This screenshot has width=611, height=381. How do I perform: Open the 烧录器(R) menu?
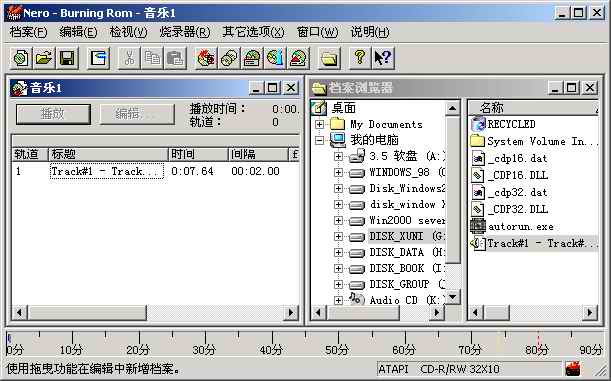point(185,32)
